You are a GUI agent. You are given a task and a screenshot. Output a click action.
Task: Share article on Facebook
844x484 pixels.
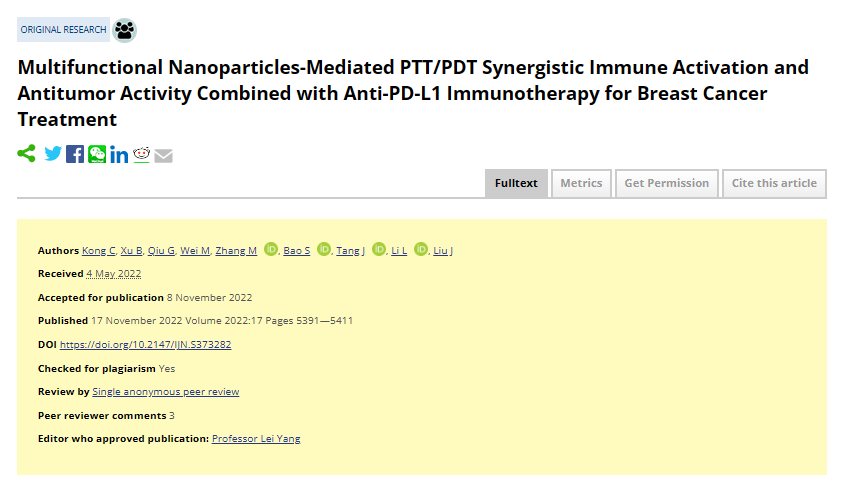pyautogui.click(x=75, y=154)
